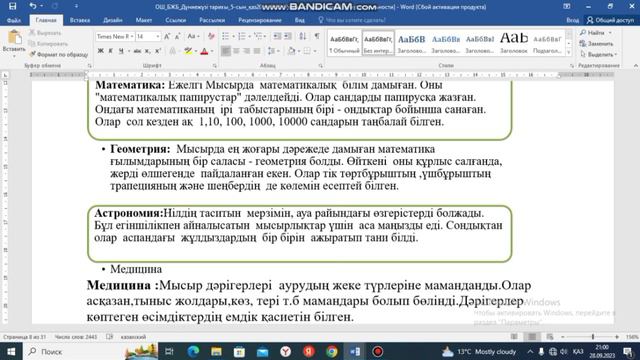This screenshot has width=640, height=360.
Task: Apply red font color button
Action: 204,51
